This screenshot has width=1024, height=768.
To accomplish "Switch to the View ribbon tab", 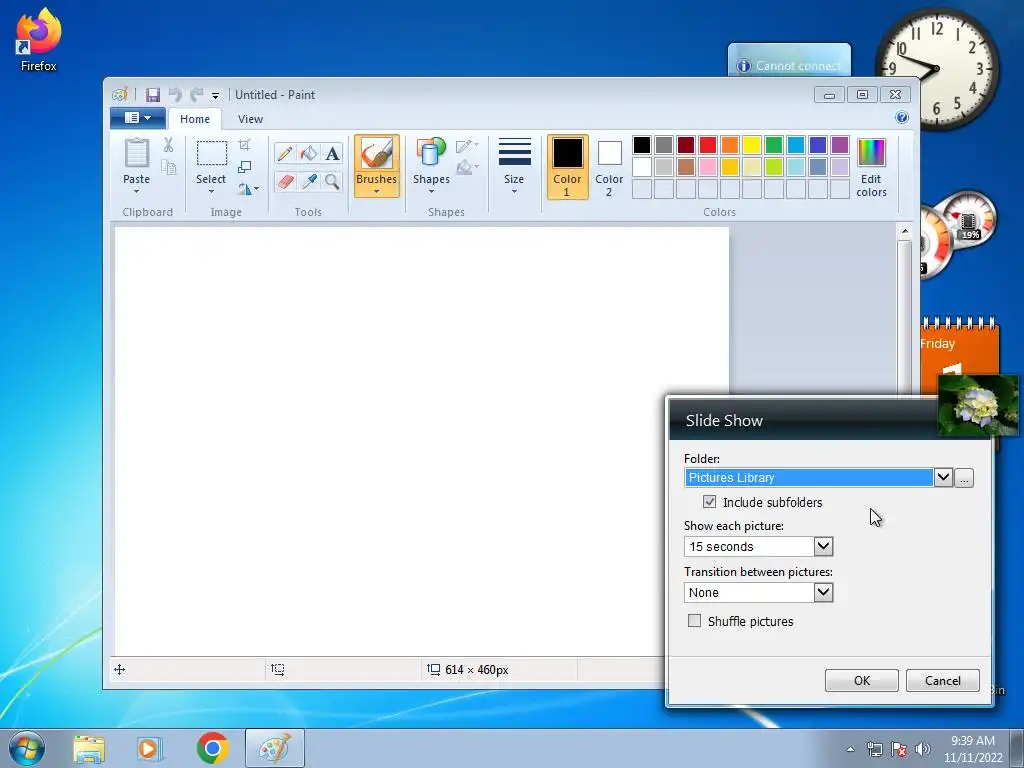I will (x=250, y=119).
